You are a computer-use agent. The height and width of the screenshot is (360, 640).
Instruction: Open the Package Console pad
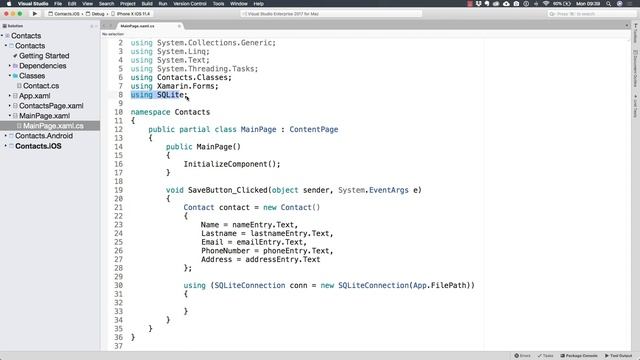click(x=579, y=356)
